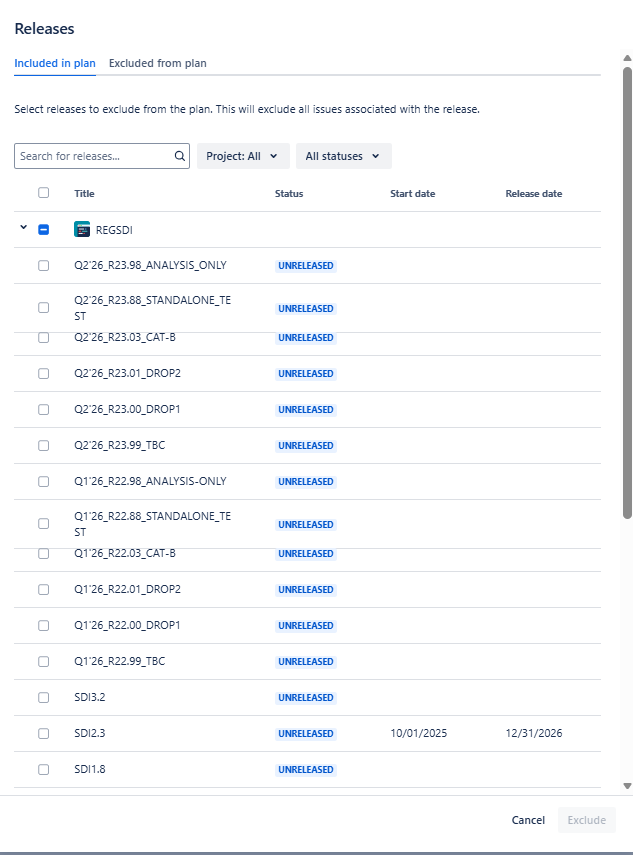The height and width of the screenshot is (855, 633).
Task: Open the All statuses dropdown
Action: 343,156
